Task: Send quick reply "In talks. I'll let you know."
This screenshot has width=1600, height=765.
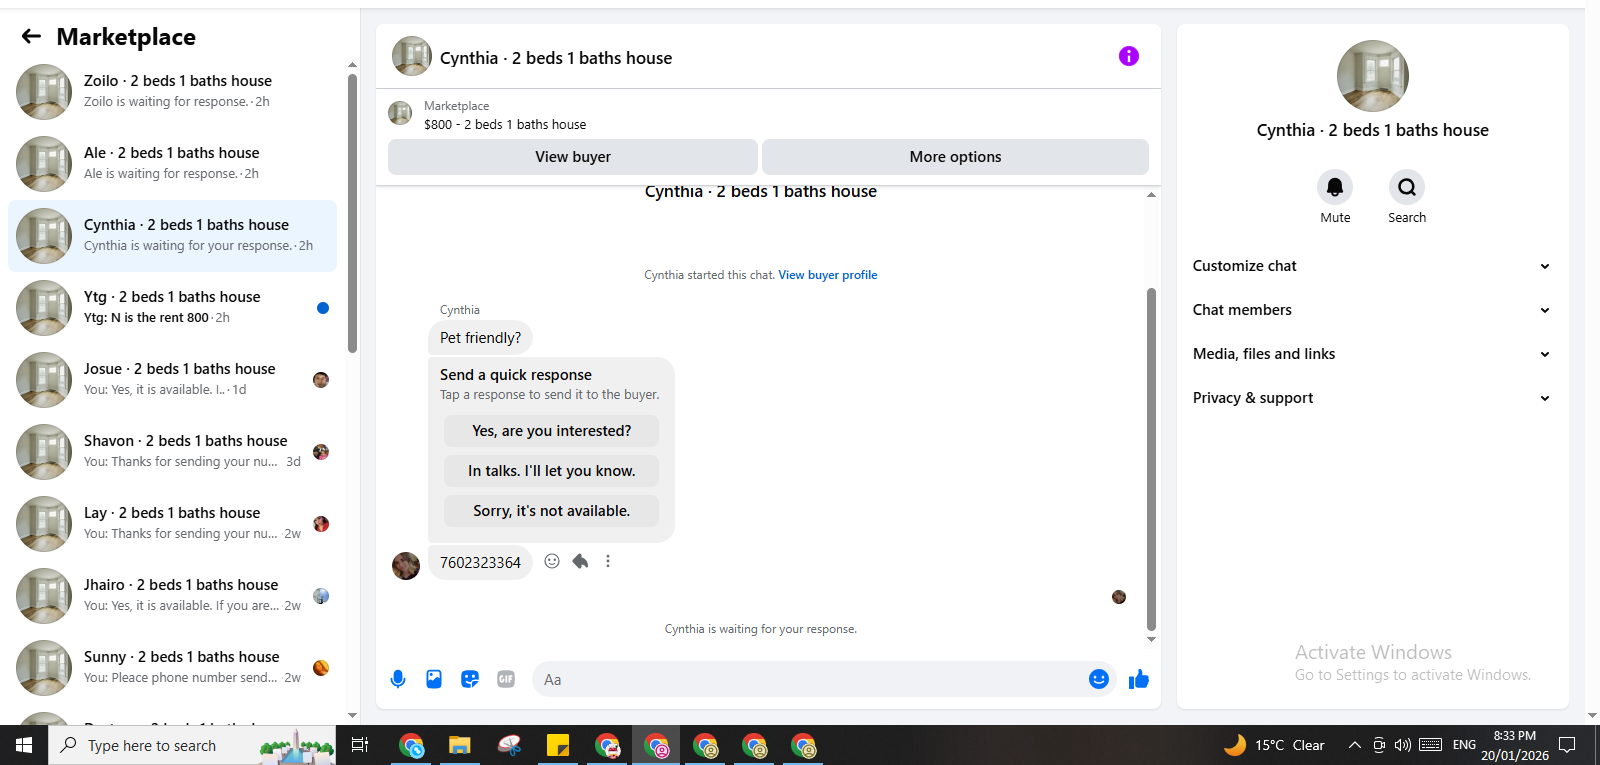Action: pos(552,471)
